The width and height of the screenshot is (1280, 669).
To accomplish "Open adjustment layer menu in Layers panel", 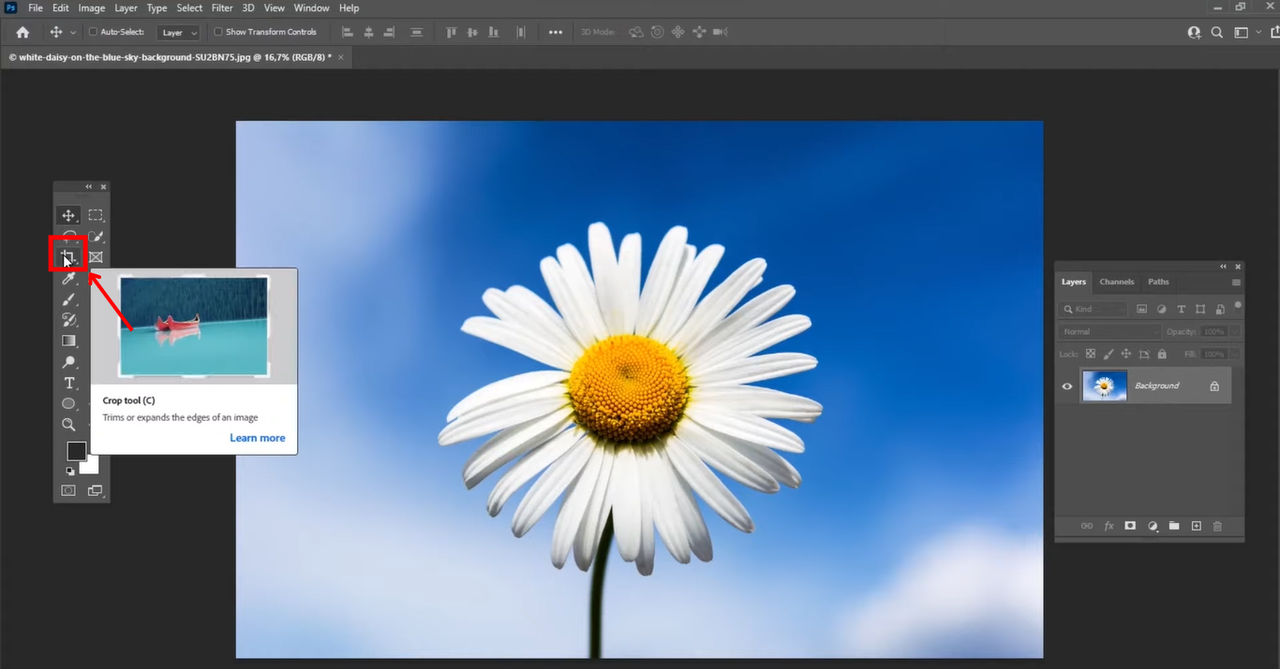I will pyautogui.click(x=1152, y=526).
